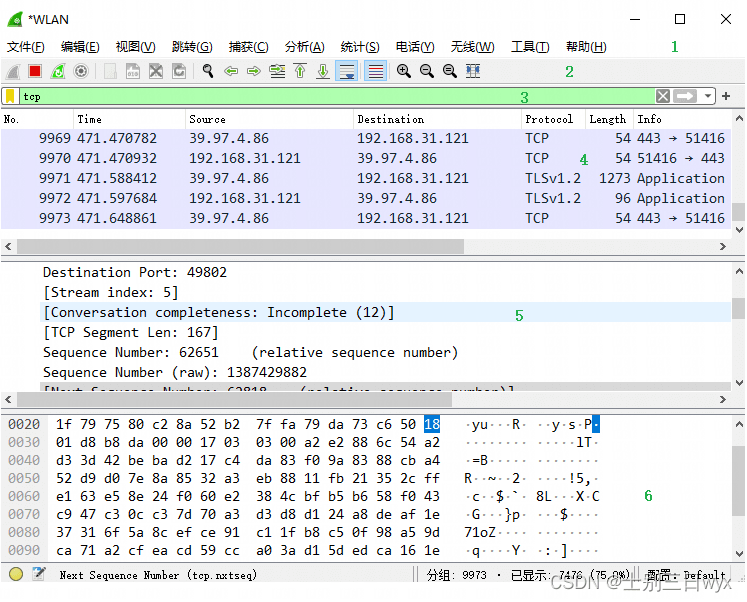
Task: Go forward in packet history
Action: [254, 71]
